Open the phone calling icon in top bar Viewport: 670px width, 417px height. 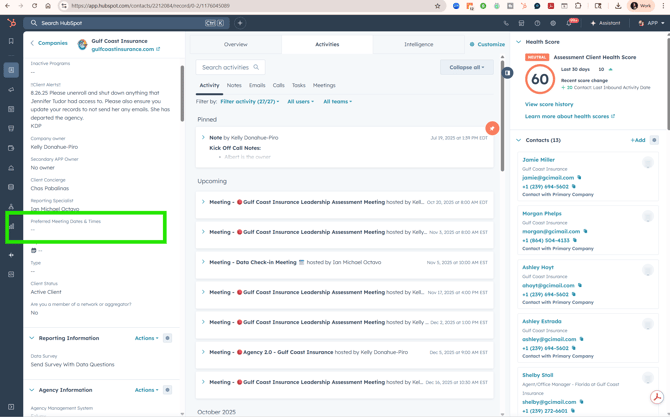coord(506,23)
